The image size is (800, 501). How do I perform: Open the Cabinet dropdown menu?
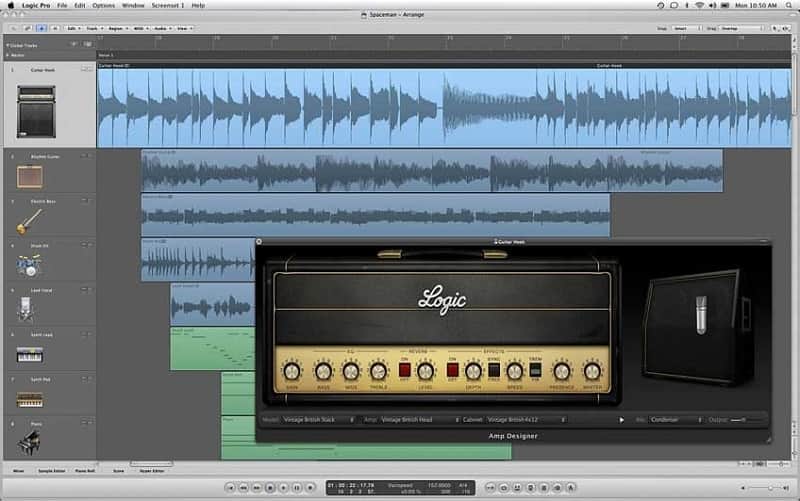(526, 420)
